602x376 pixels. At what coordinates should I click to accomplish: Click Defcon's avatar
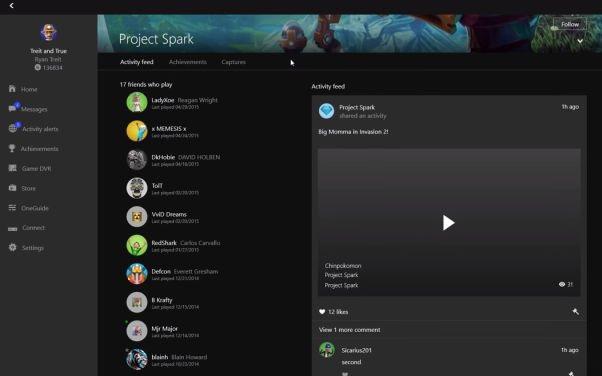pyautogui.click(x=137, y=273)
